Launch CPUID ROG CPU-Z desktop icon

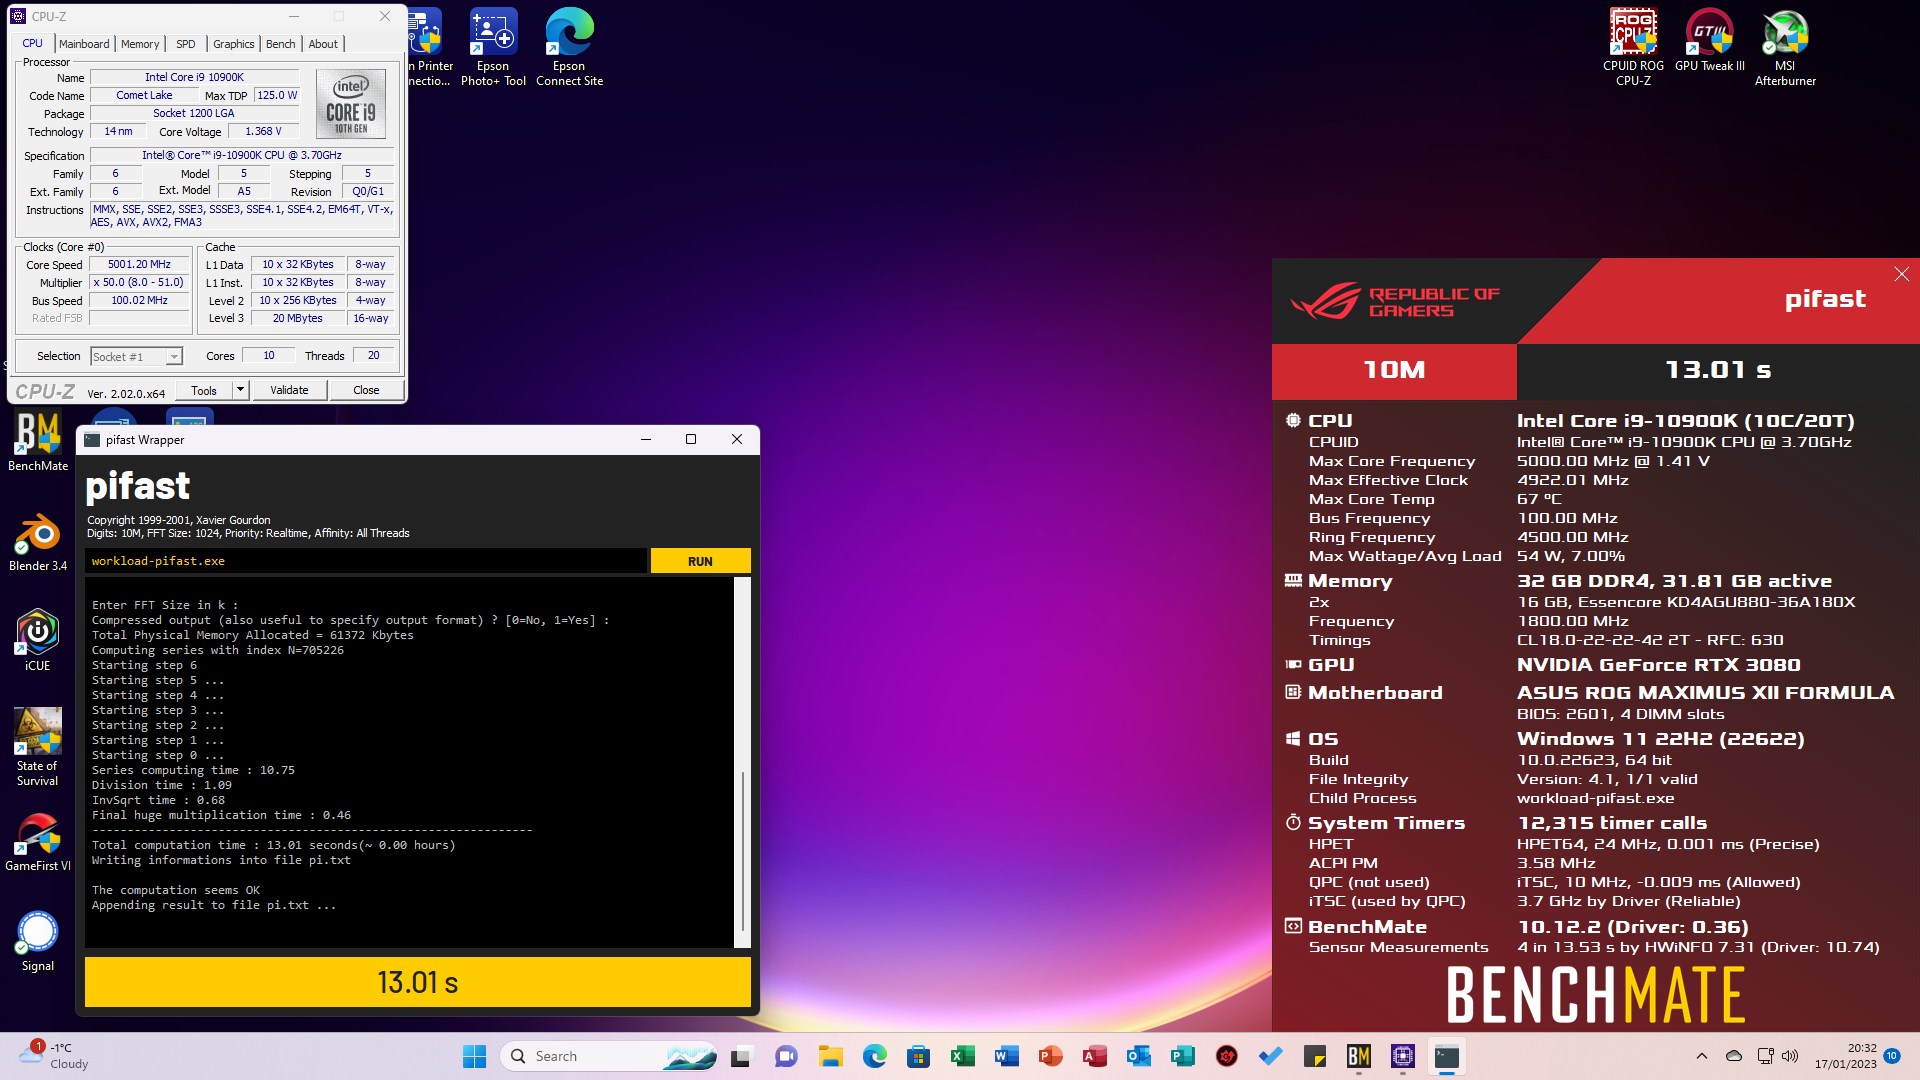[1633, 47]
